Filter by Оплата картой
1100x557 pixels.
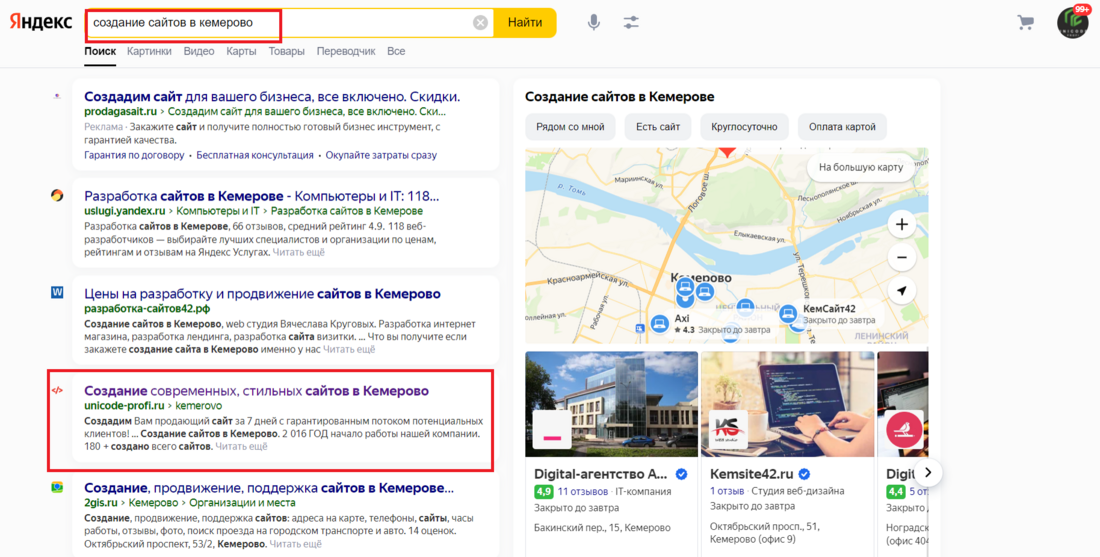coord(843,127)
